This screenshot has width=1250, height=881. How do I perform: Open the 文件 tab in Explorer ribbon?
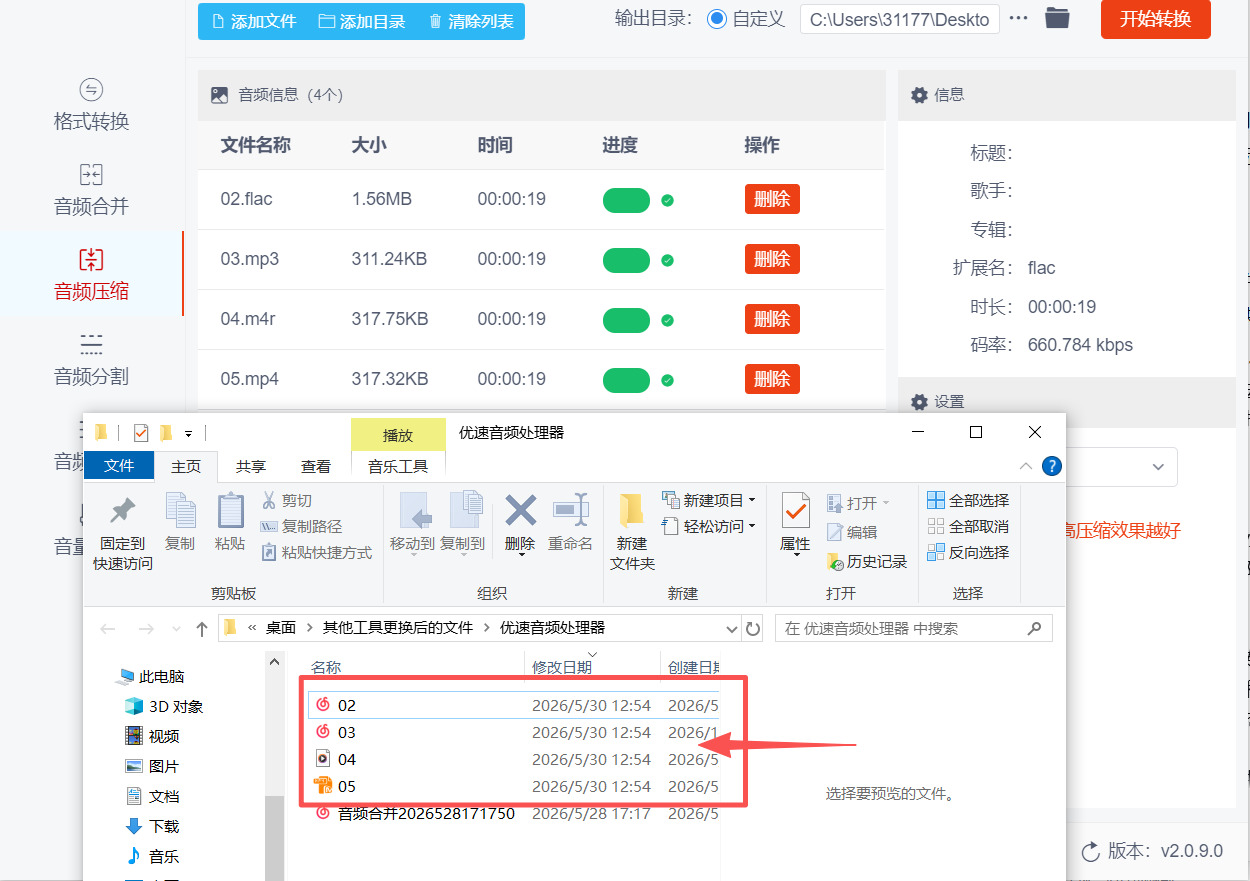coord(119,465)
